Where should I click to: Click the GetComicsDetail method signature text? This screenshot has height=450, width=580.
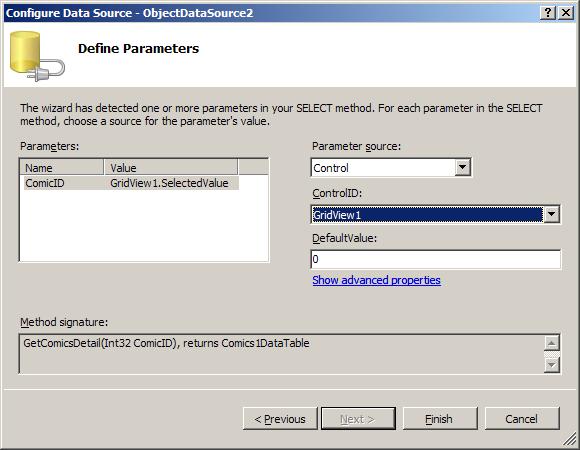166,343
